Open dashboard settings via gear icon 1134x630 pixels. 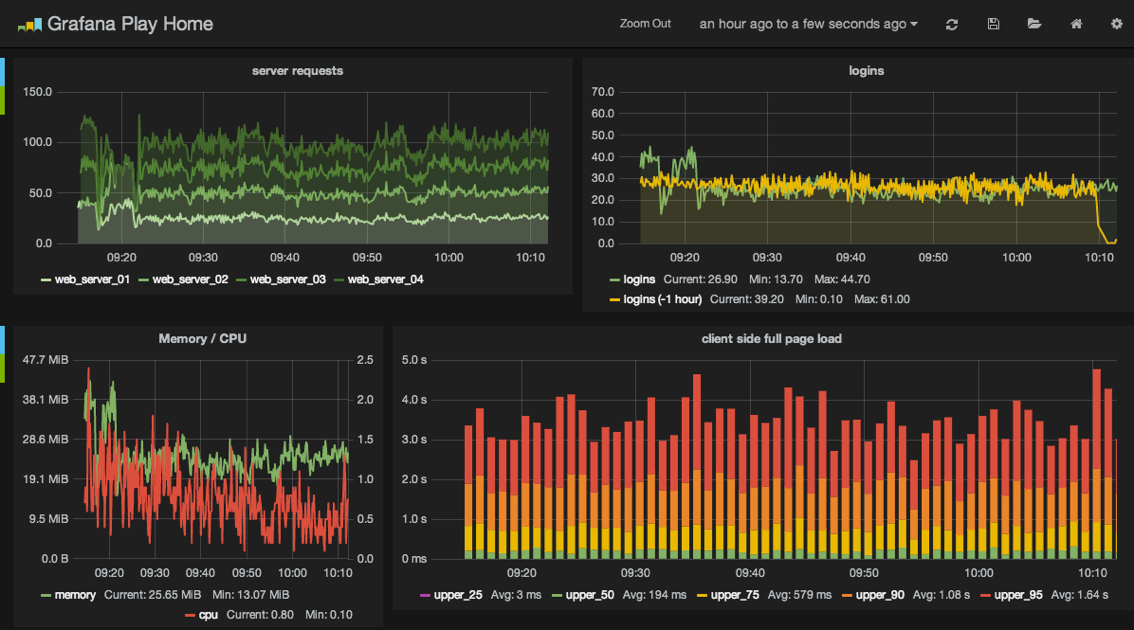pyautogui.click(x=1116, y=23)
